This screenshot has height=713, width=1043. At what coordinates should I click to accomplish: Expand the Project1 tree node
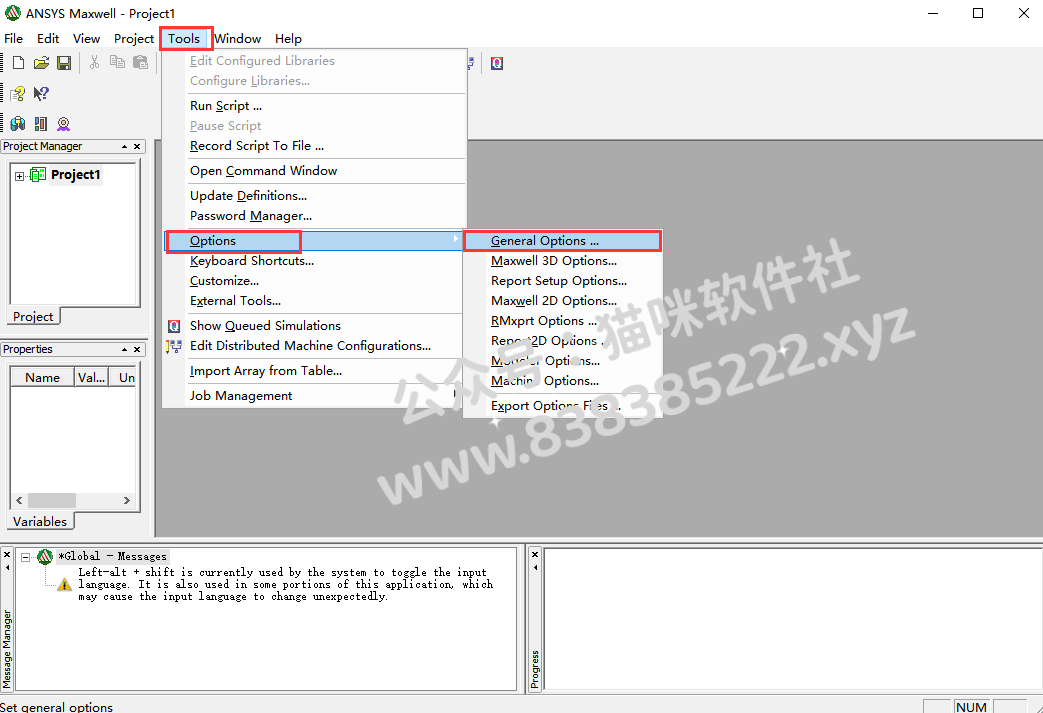click(x=20, y=176)
